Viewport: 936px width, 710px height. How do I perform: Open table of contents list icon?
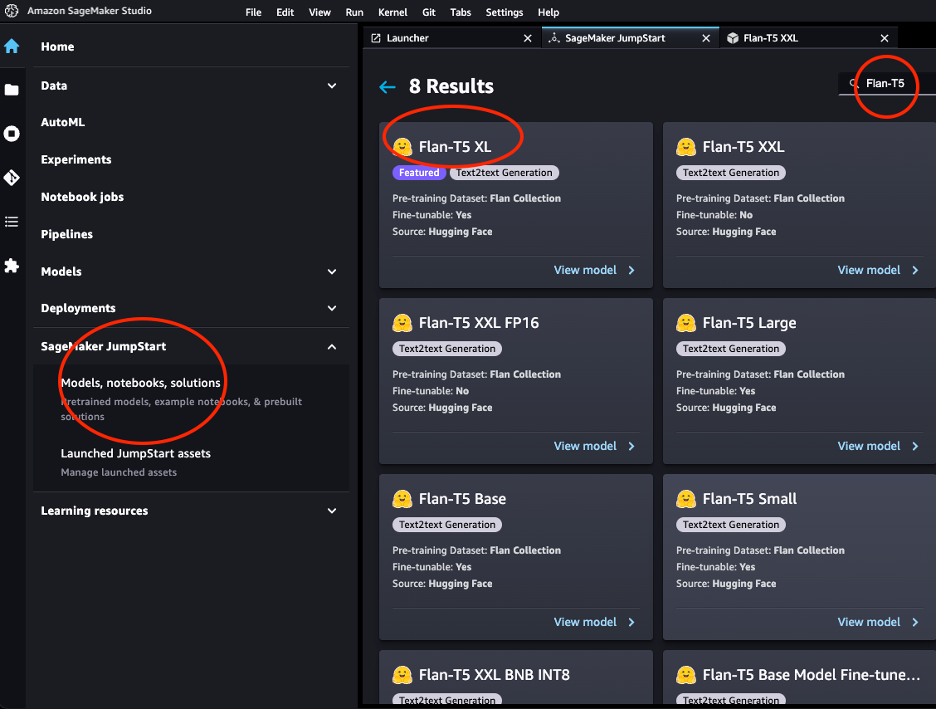pyautogui.click(x=12, y=222)
